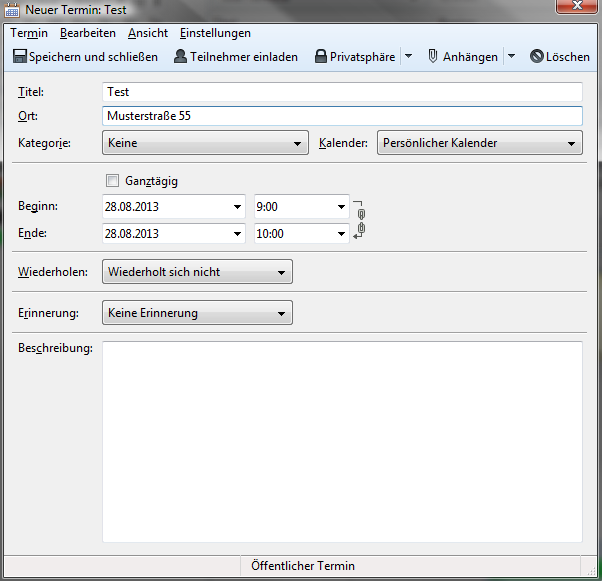Expand the Anhängen dropdown arrow
602x581 pixels.
511,57
